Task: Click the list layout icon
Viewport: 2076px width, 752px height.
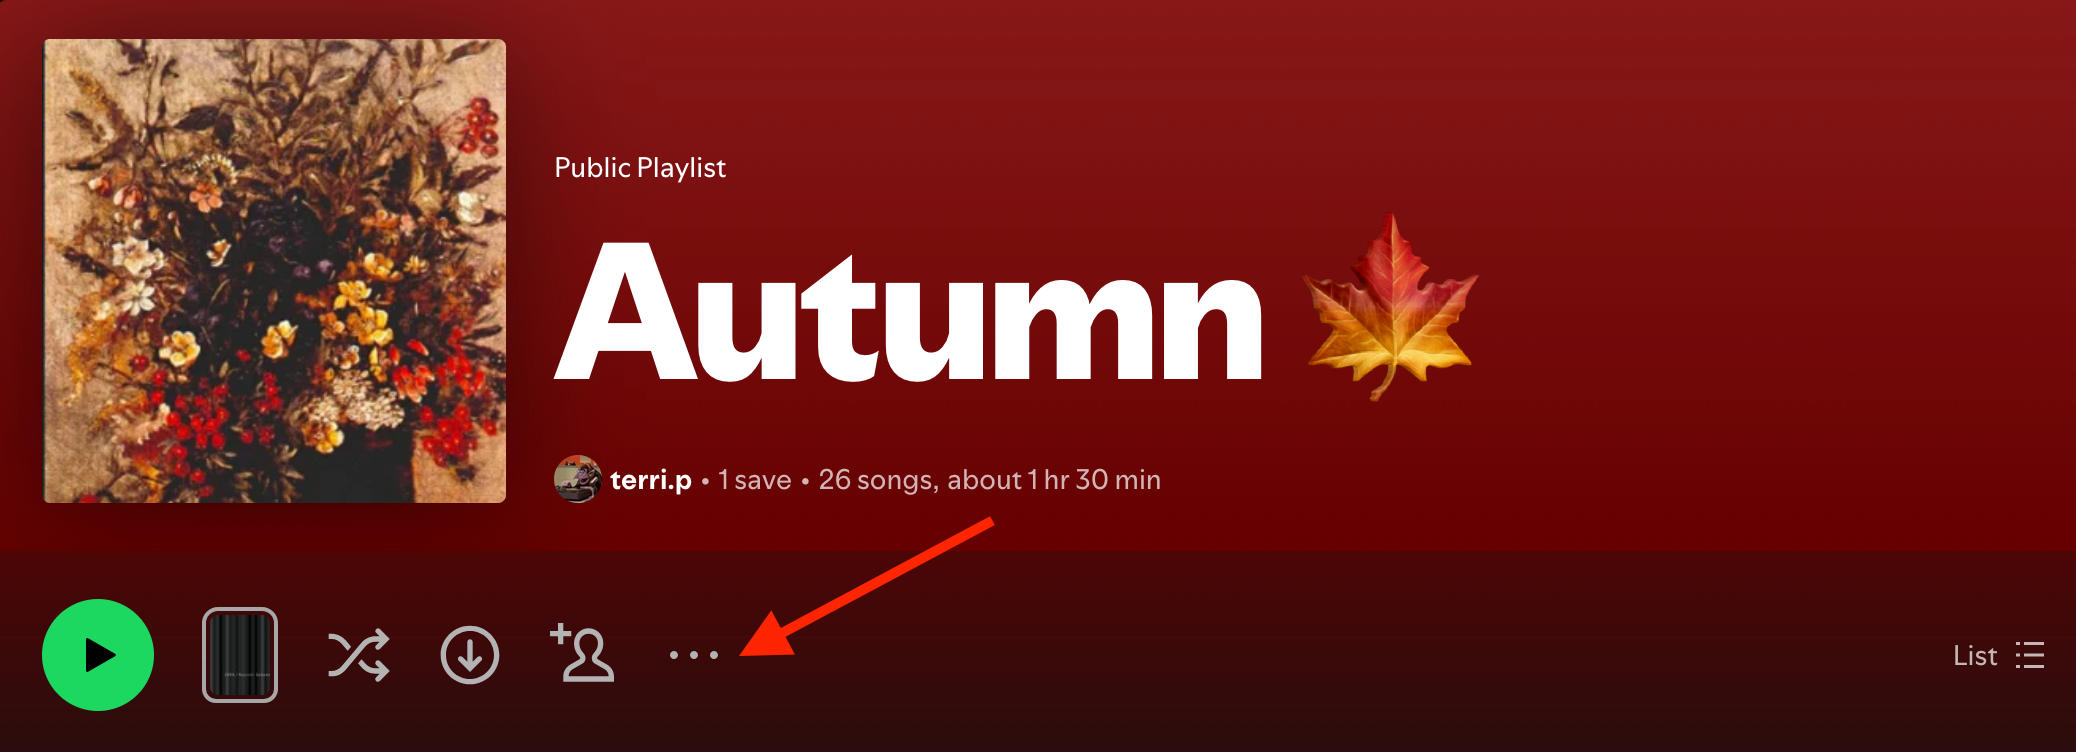Action: 2030,656
